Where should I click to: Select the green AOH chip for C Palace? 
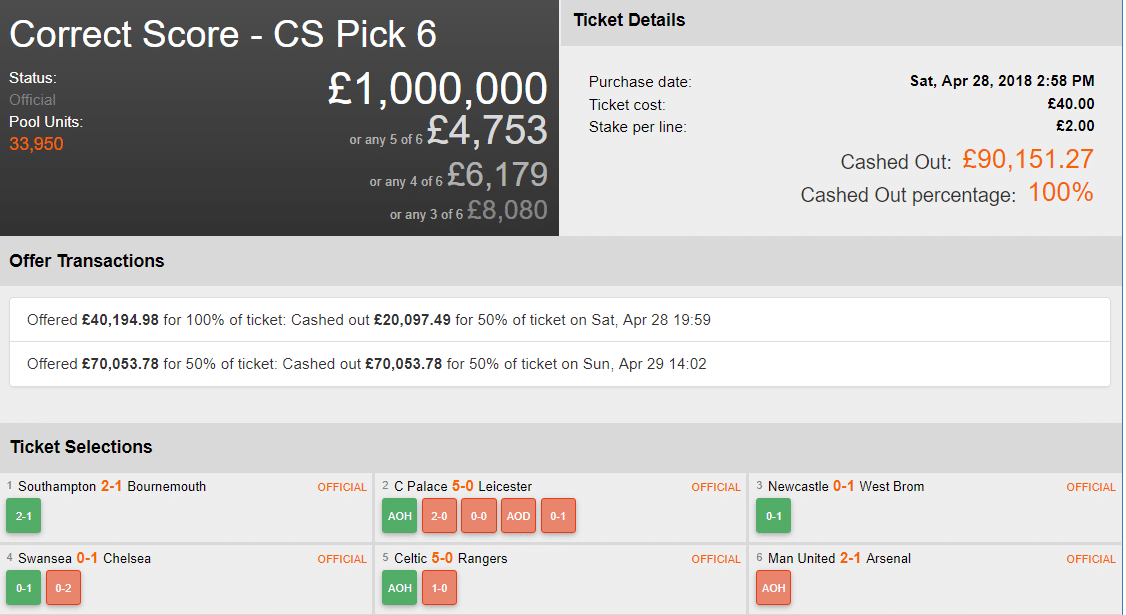399,516
